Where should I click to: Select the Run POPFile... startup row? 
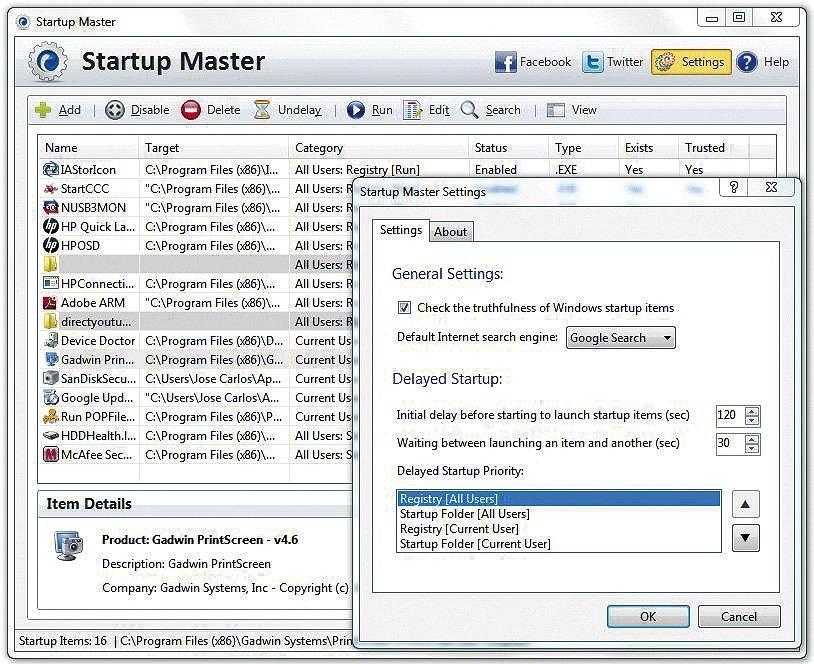pyautogui.click(x=197, y=416)
